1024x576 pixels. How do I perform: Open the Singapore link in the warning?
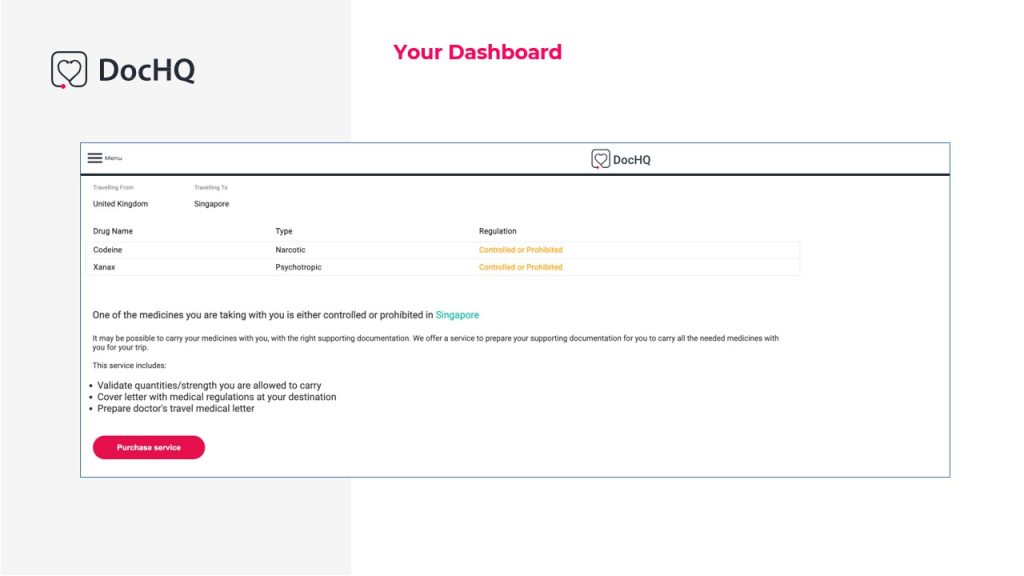coord(457,315)
